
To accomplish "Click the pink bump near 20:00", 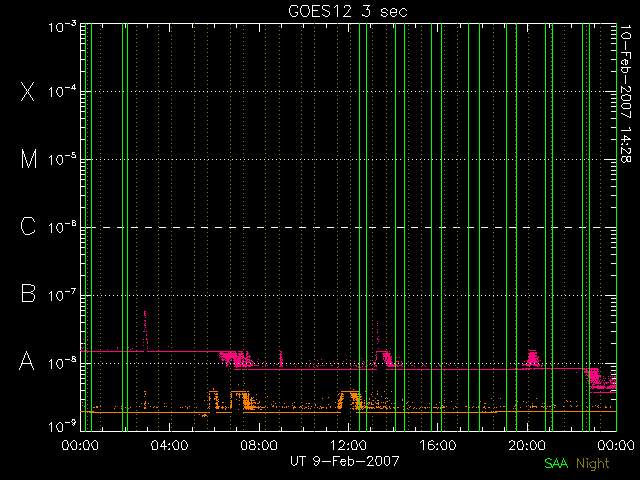I will point(532,358).
